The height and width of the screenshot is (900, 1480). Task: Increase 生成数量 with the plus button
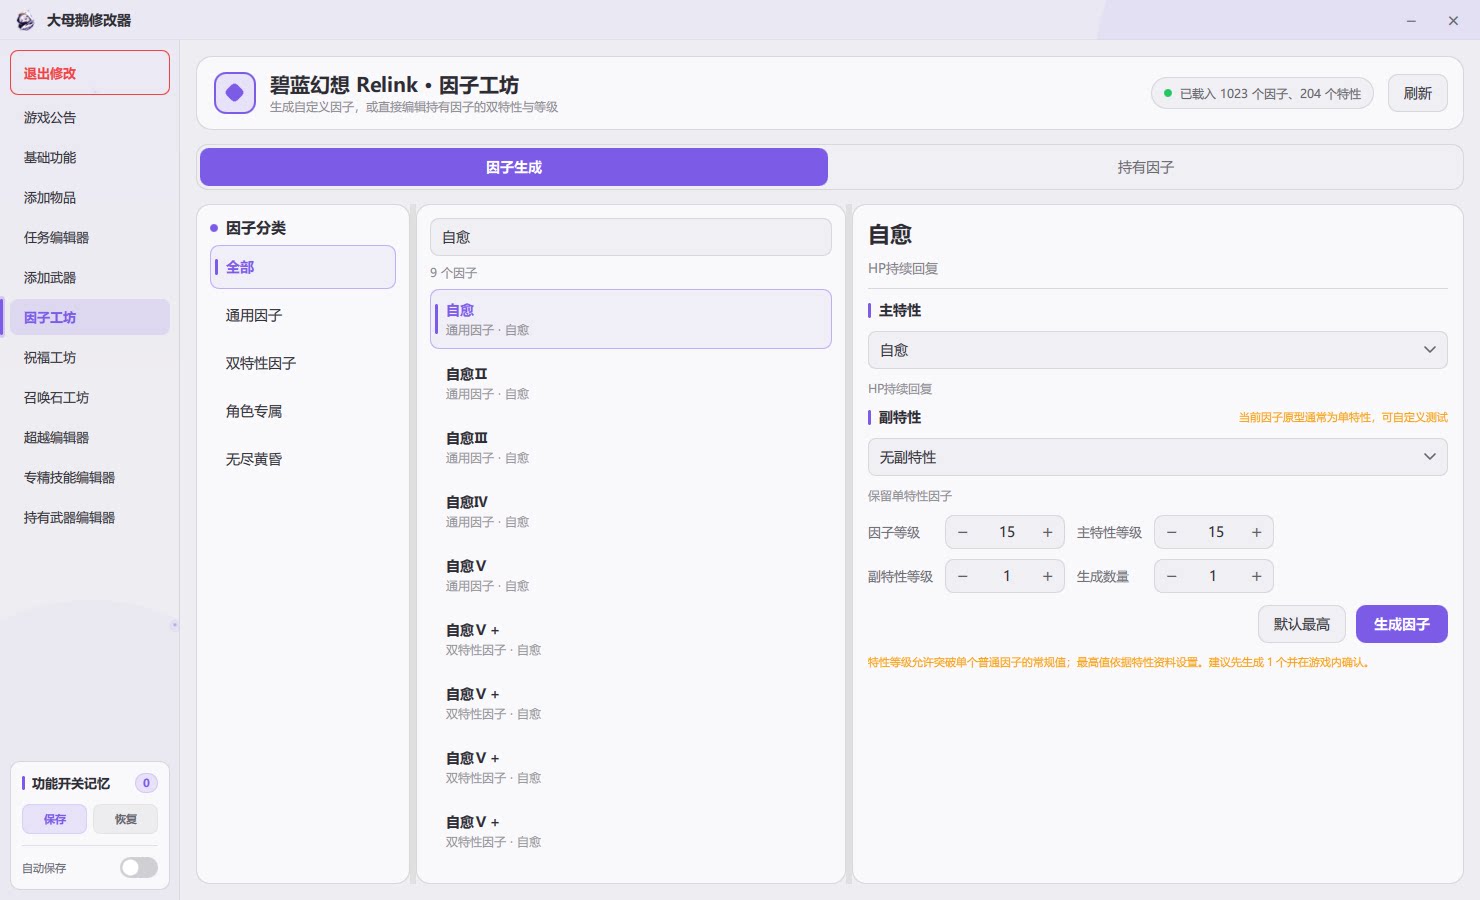coord(1256,576)
